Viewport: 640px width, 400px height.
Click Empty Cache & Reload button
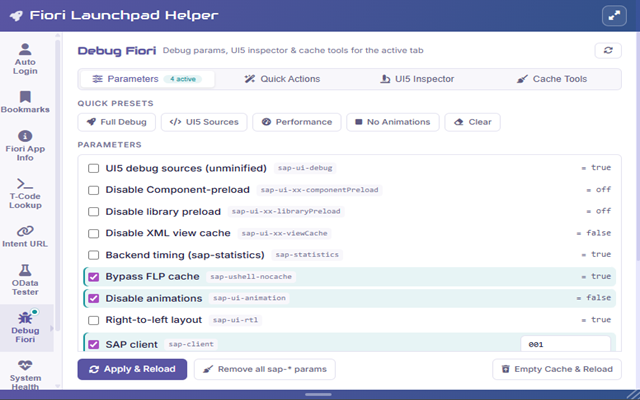click(557, 369)
